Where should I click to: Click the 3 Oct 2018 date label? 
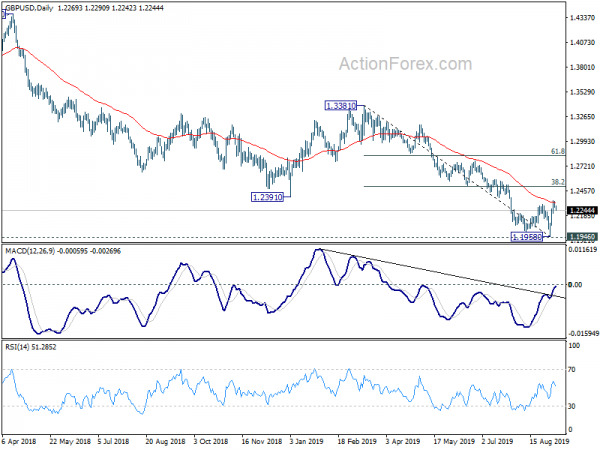coord(211,441)
